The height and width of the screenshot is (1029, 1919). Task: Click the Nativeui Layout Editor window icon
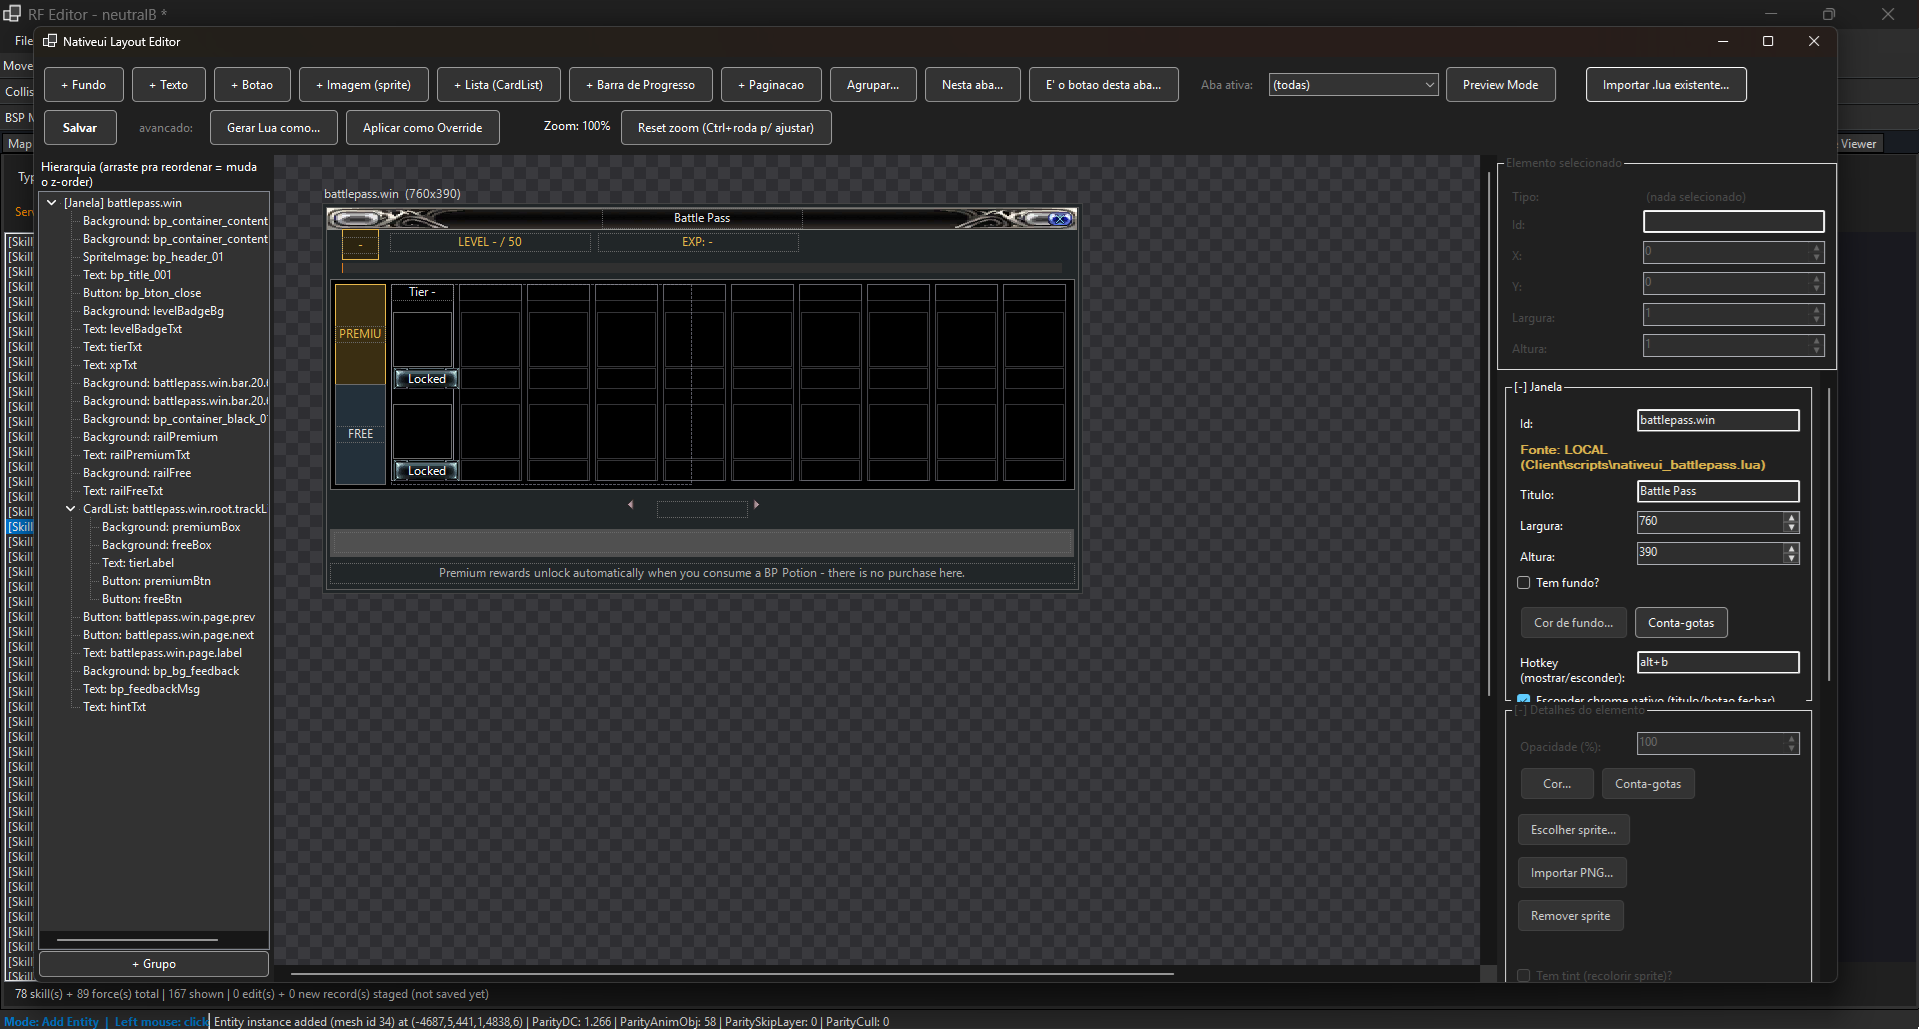click(50, 41)
